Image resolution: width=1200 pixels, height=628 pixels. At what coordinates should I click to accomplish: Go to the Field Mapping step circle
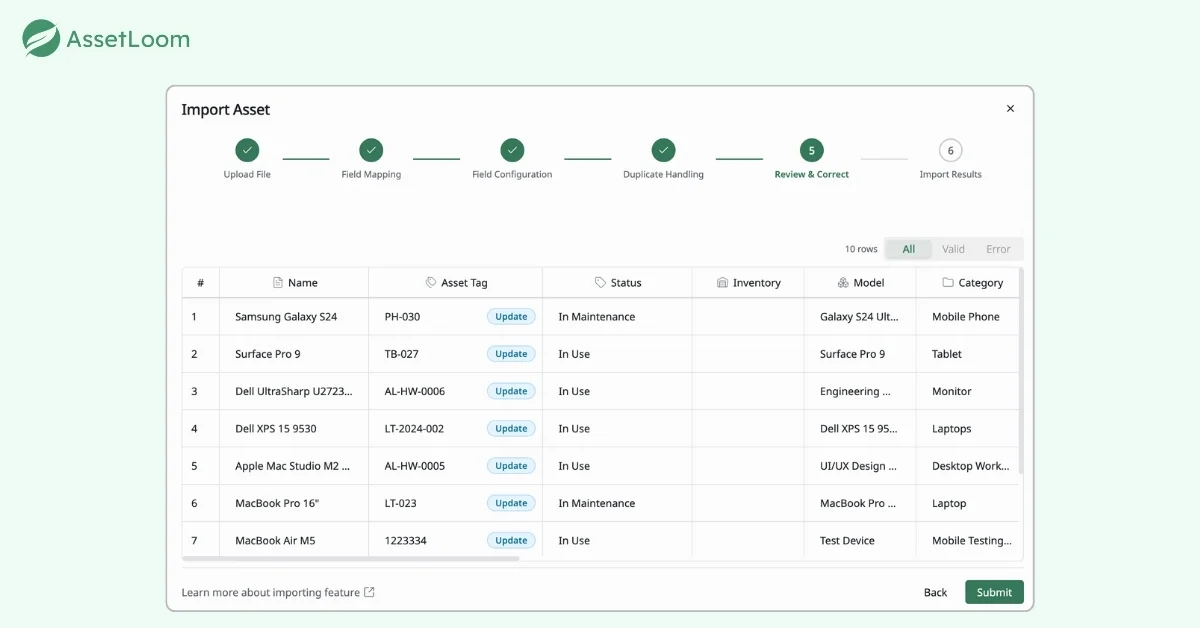[x=371, y=150]
